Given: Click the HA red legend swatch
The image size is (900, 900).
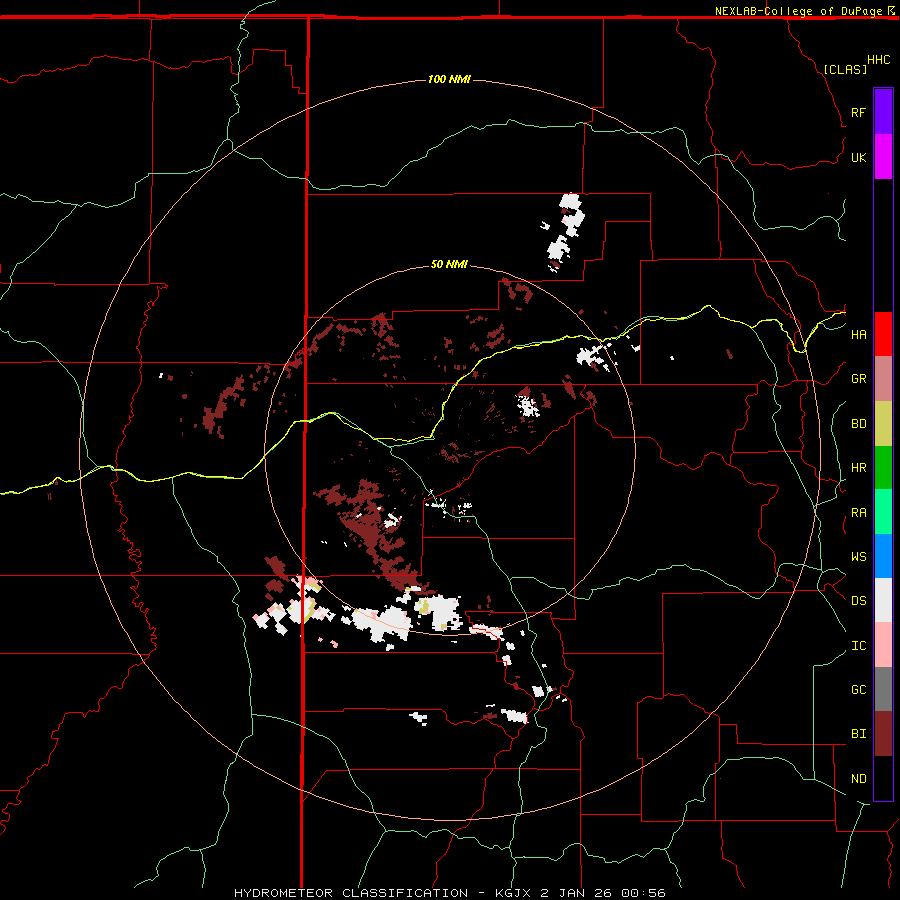Looking at the screenshot, I should (x=883, y=334).
